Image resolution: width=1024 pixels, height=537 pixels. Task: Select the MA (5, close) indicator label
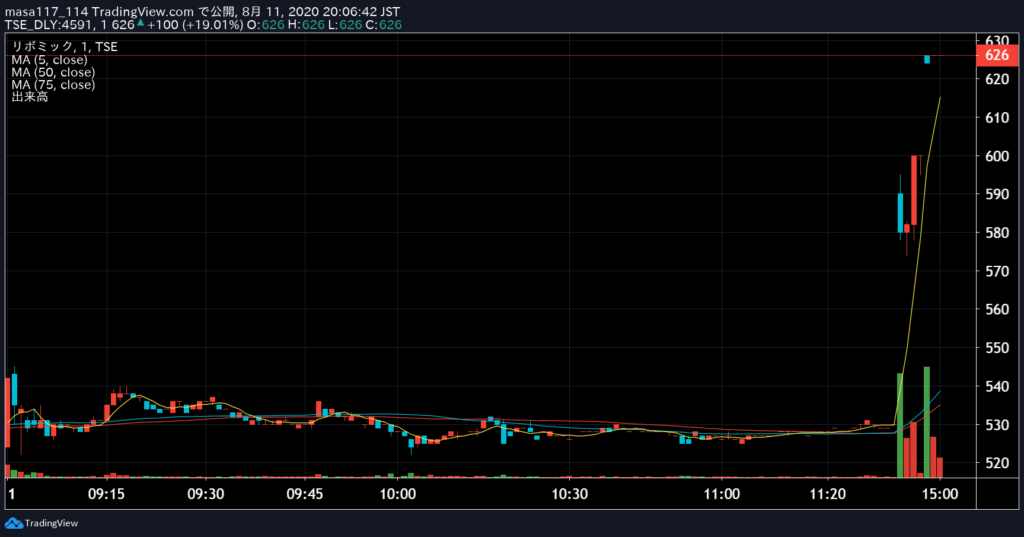(x=49, y=59)
